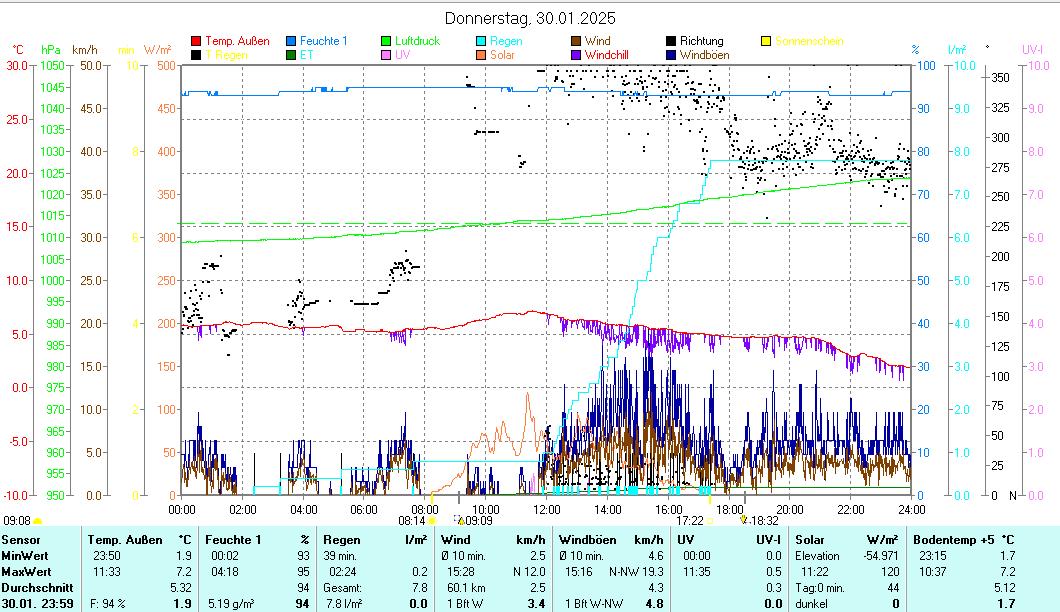Select the purple Windchill legend square
The height and width of the screenshot is (612, 1060).
coord(576,55)
